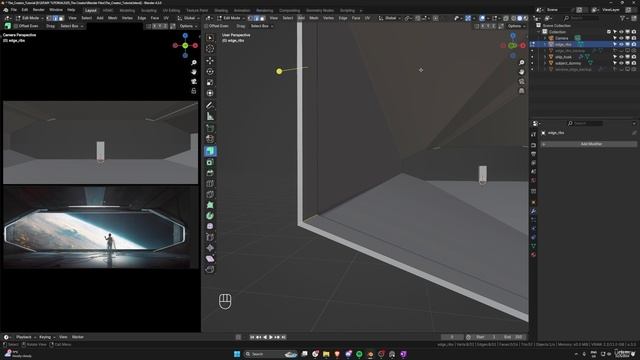Image resolution: width=640 pixels, height=360 pixels.
Task: Toggle subject_dummy eye visibility in outliner
Action: click(621, 63)
